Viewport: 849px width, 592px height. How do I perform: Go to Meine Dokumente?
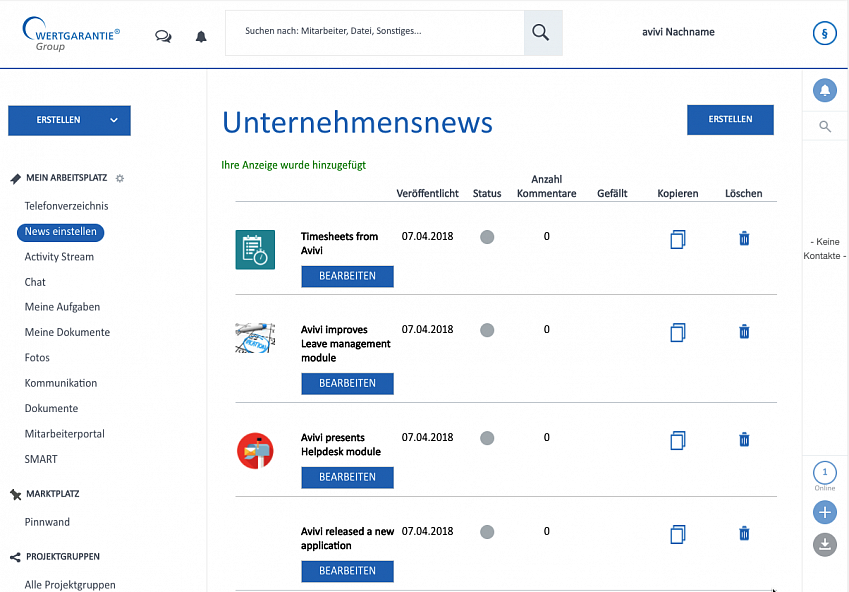(x=67, y=333)
